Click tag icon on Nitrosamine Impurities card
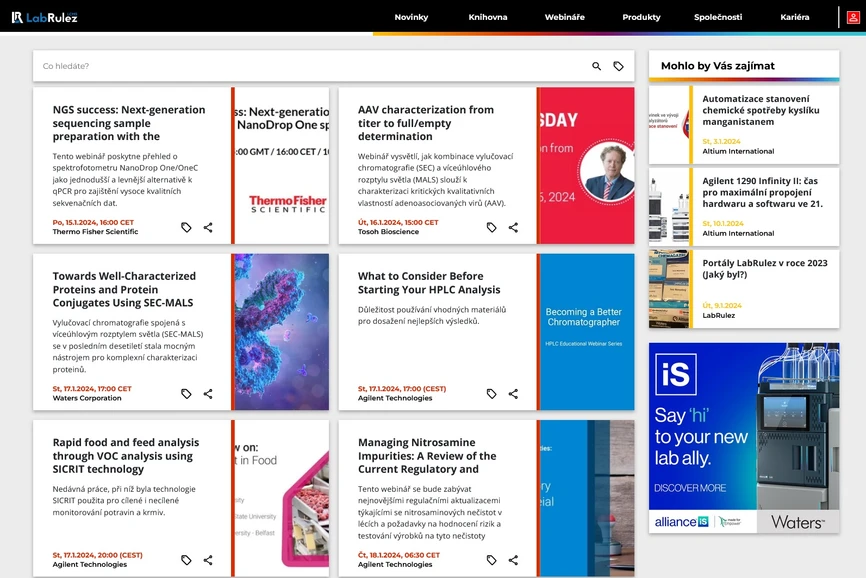 coord(492,560)
